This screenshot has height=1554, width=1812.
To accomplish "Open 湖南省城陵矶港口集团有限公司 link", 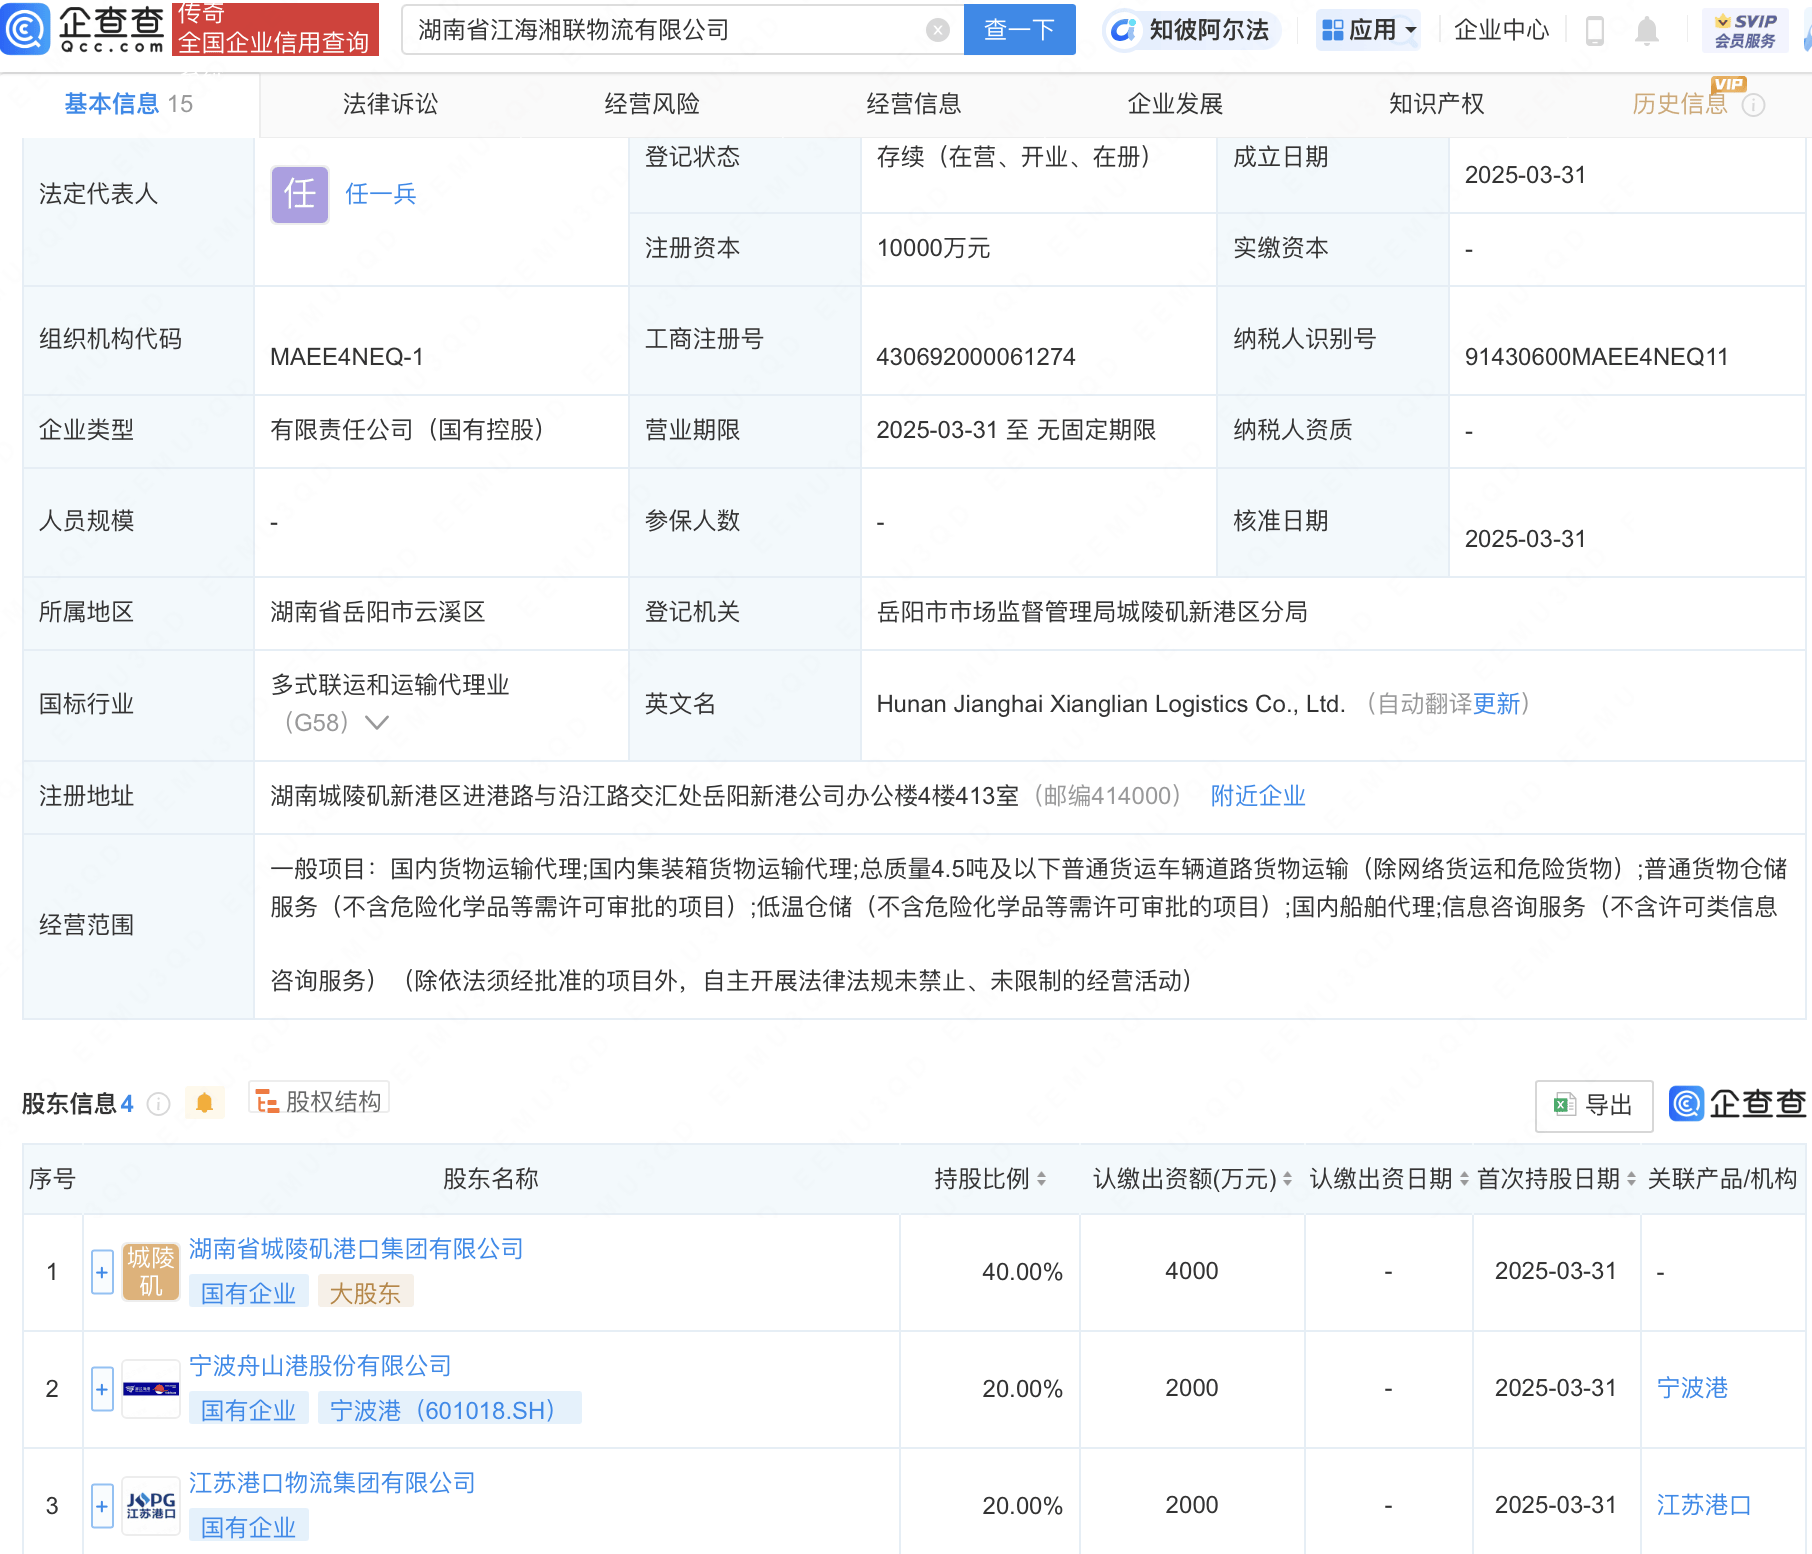I will [x=356, y=1249].
